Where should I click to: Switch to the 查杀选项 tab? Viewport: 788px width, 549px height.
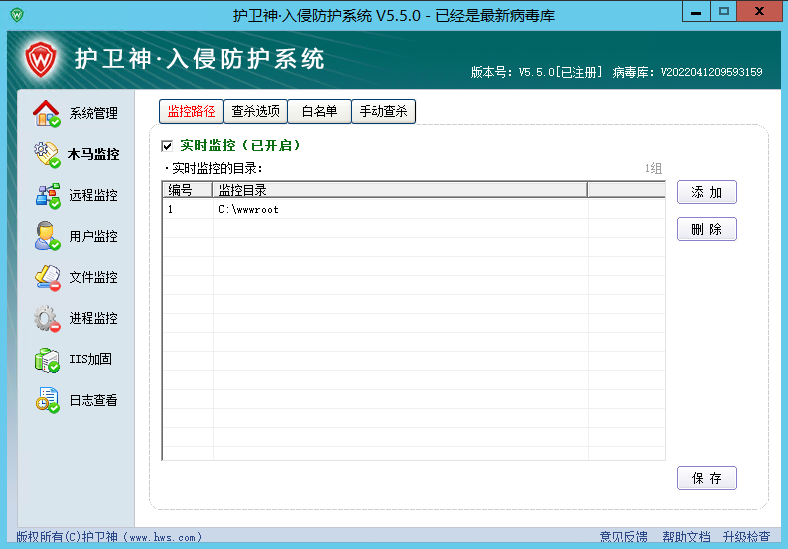(255, 111)
